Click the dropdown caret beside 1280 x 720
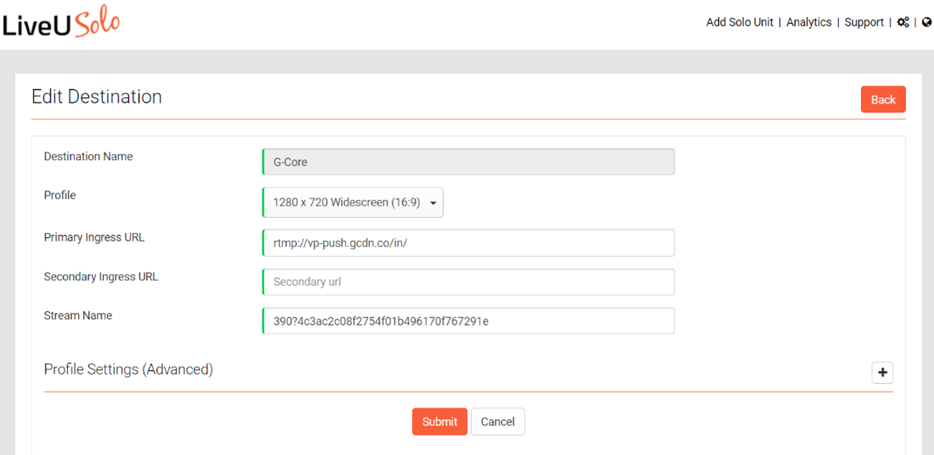 (x=433, y=203)
